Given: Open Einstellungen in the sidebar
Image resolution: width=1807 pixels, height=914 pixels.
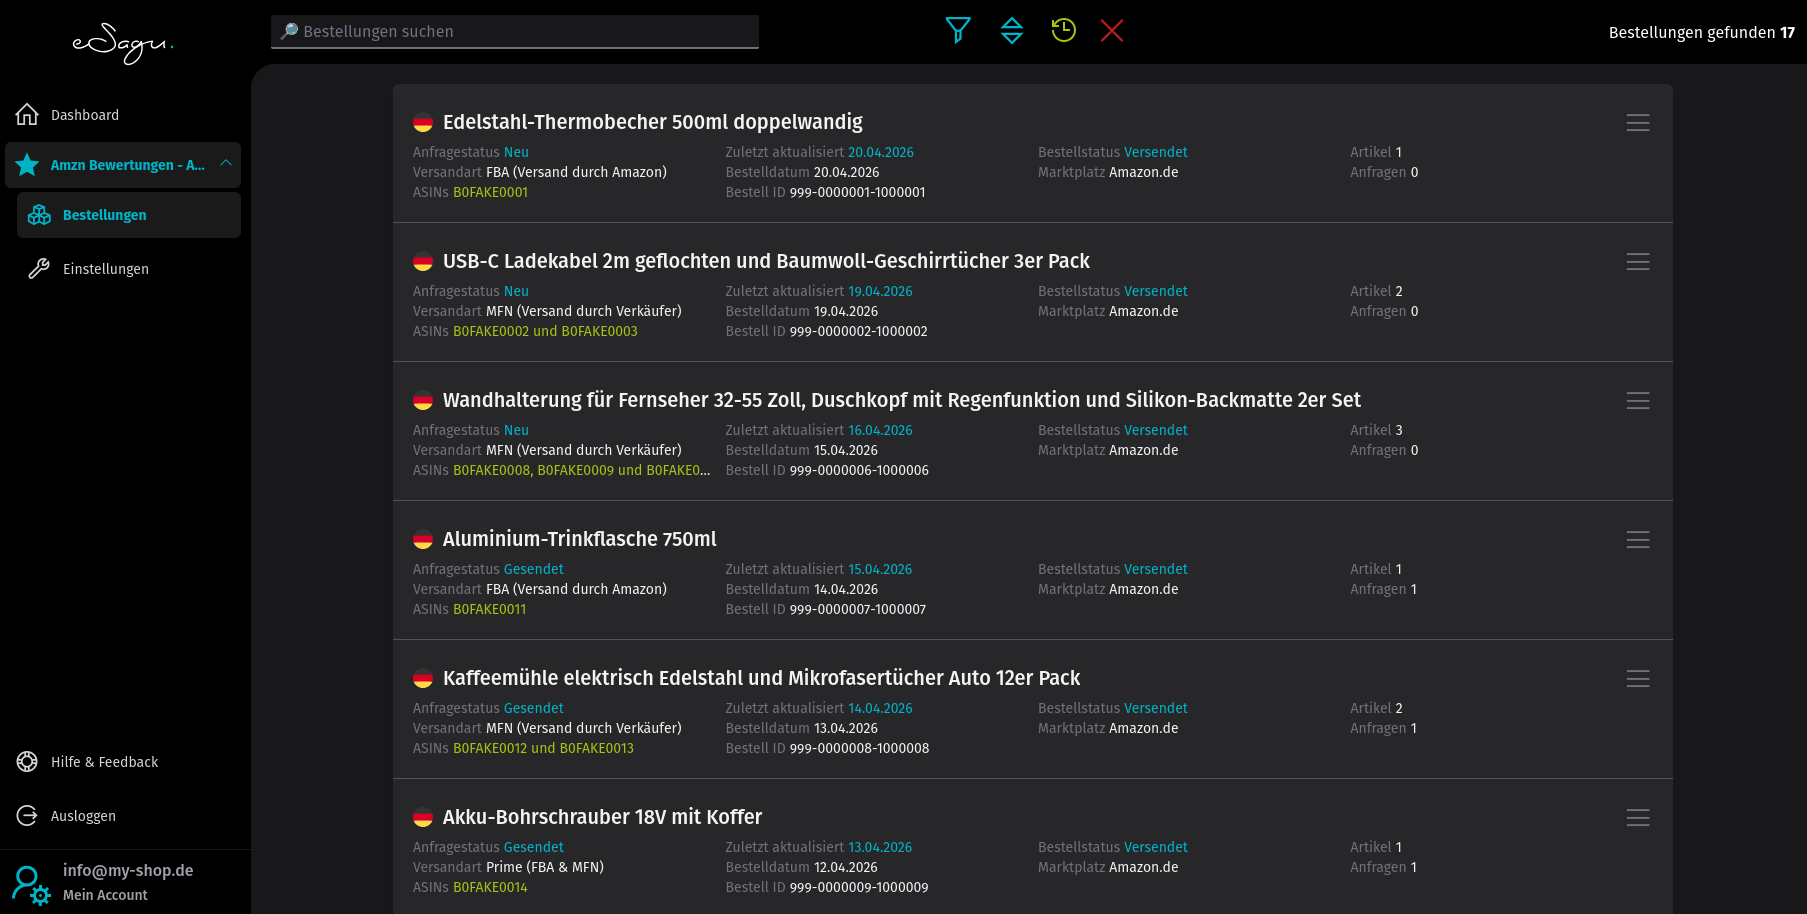Looking at the screenshot, I should point(105,269).
